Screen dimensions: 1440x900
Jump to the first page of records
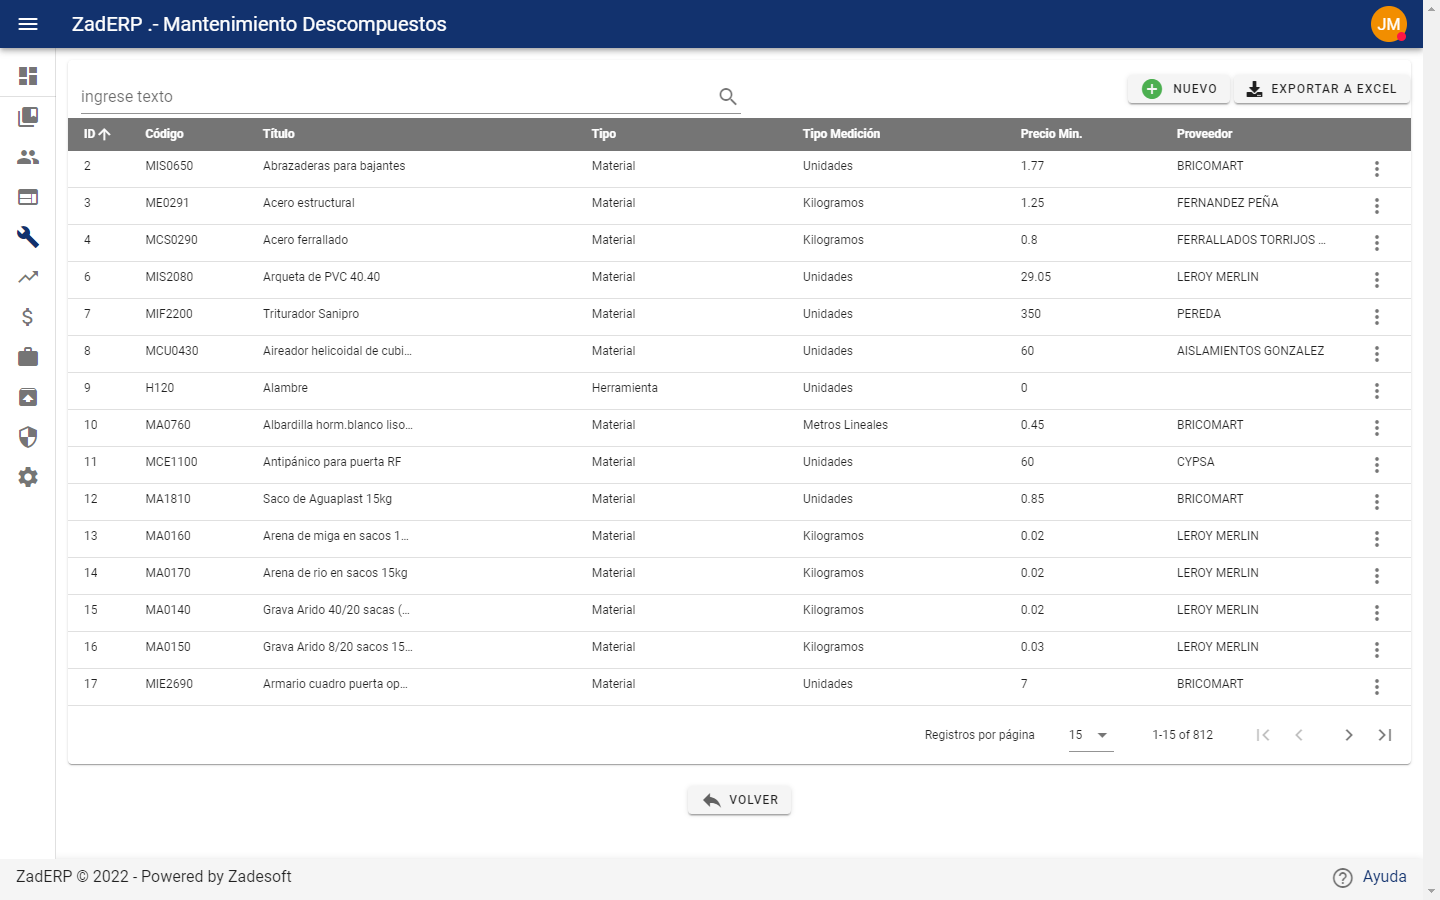click(x=1263, y=735)
